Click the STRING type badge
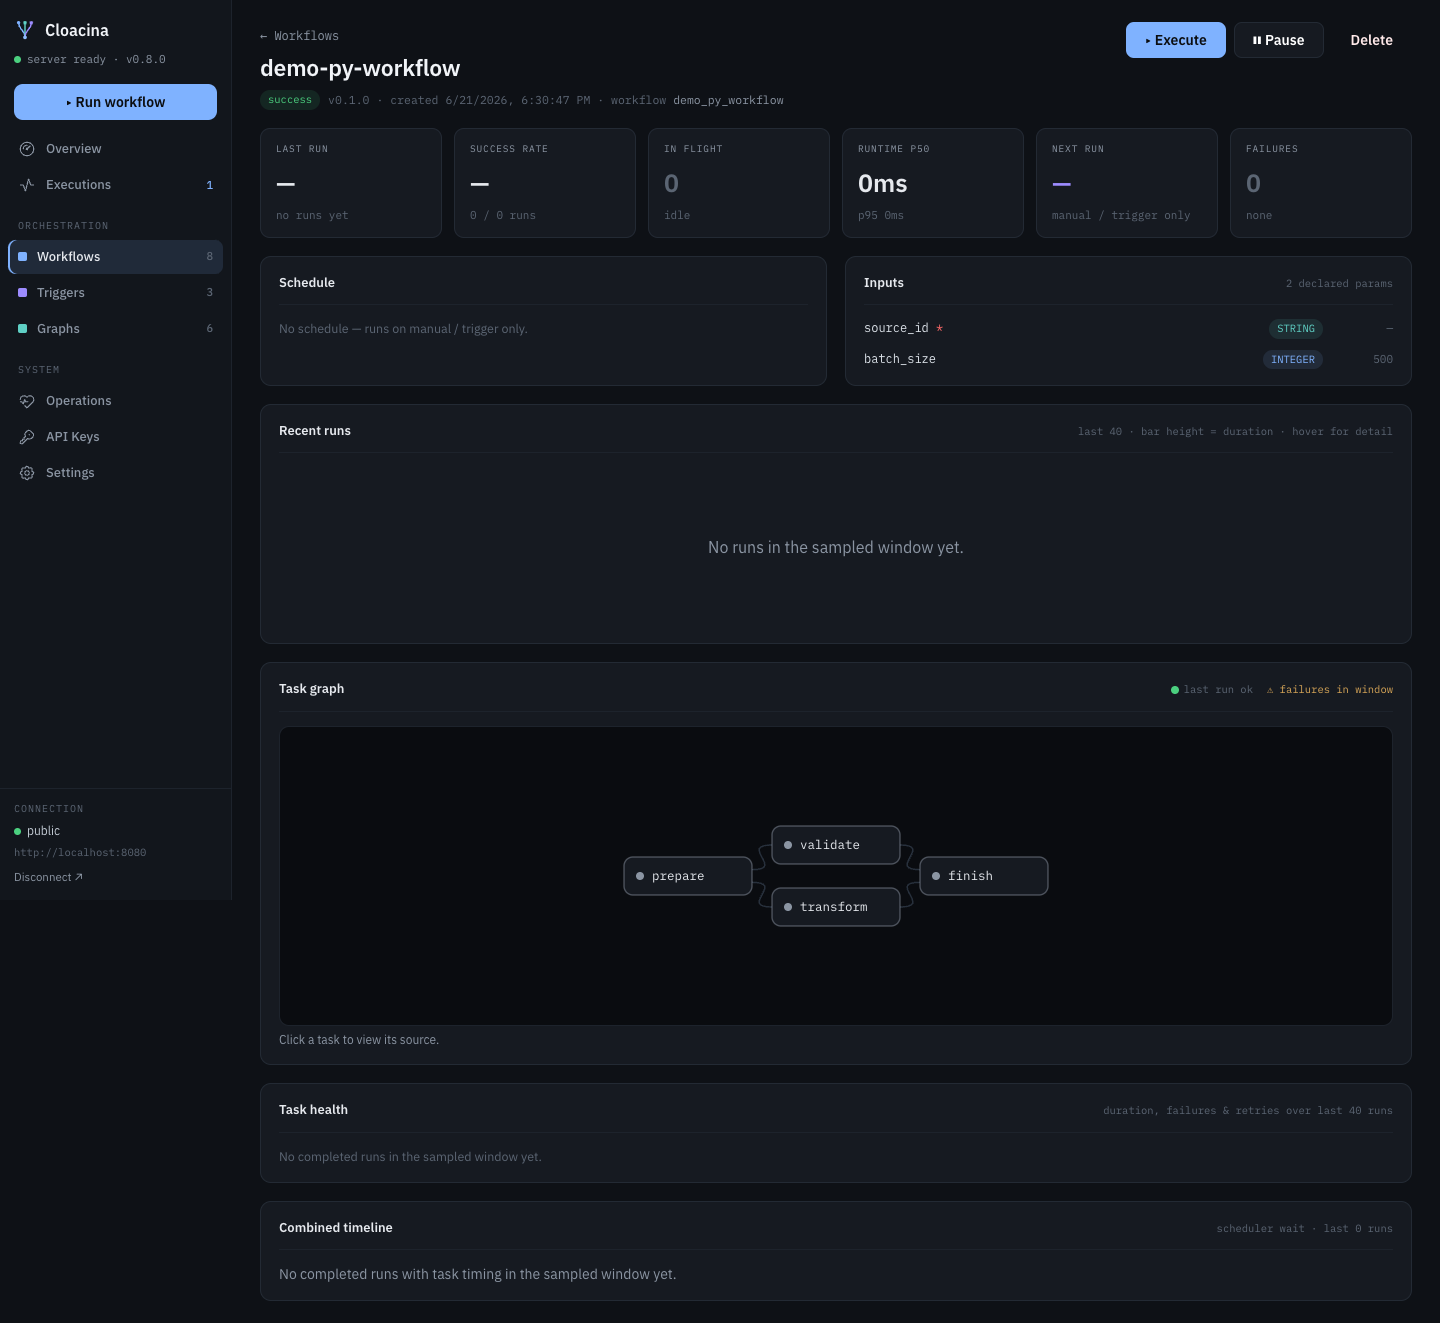This screenshot has height=1323, width=1440. tap(1296, 329)
